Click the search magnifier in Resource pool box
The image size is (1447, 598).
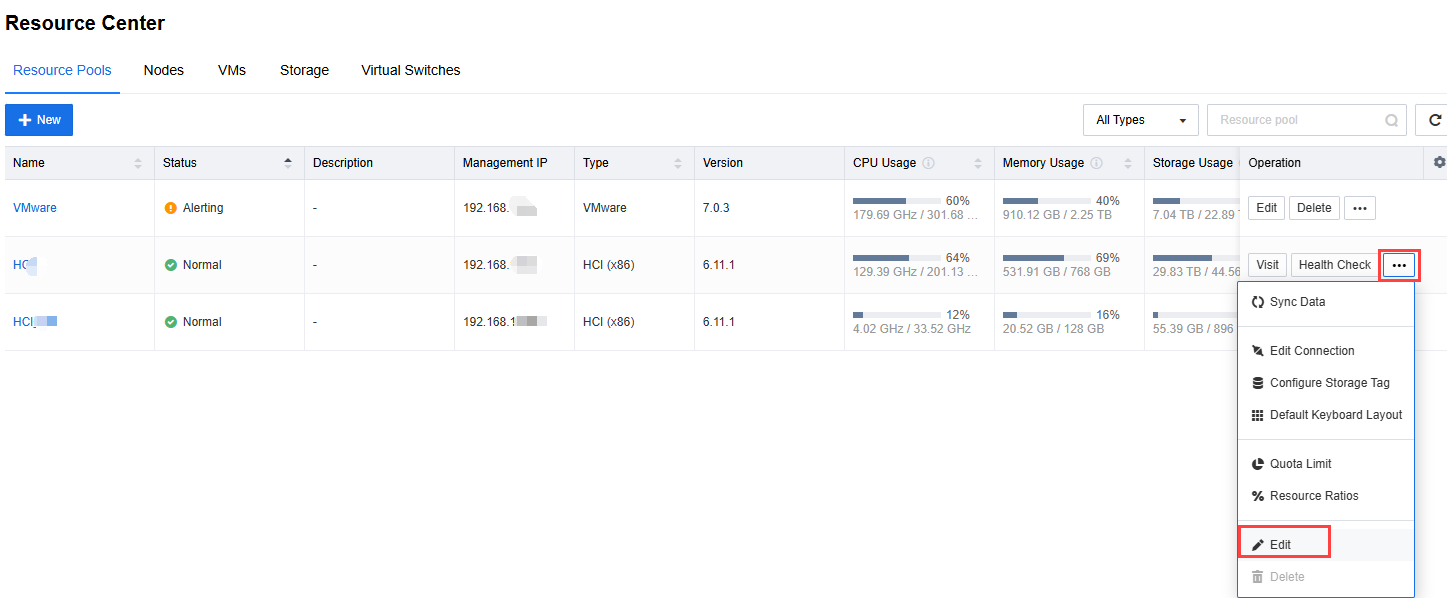(x=1391, y=120)
